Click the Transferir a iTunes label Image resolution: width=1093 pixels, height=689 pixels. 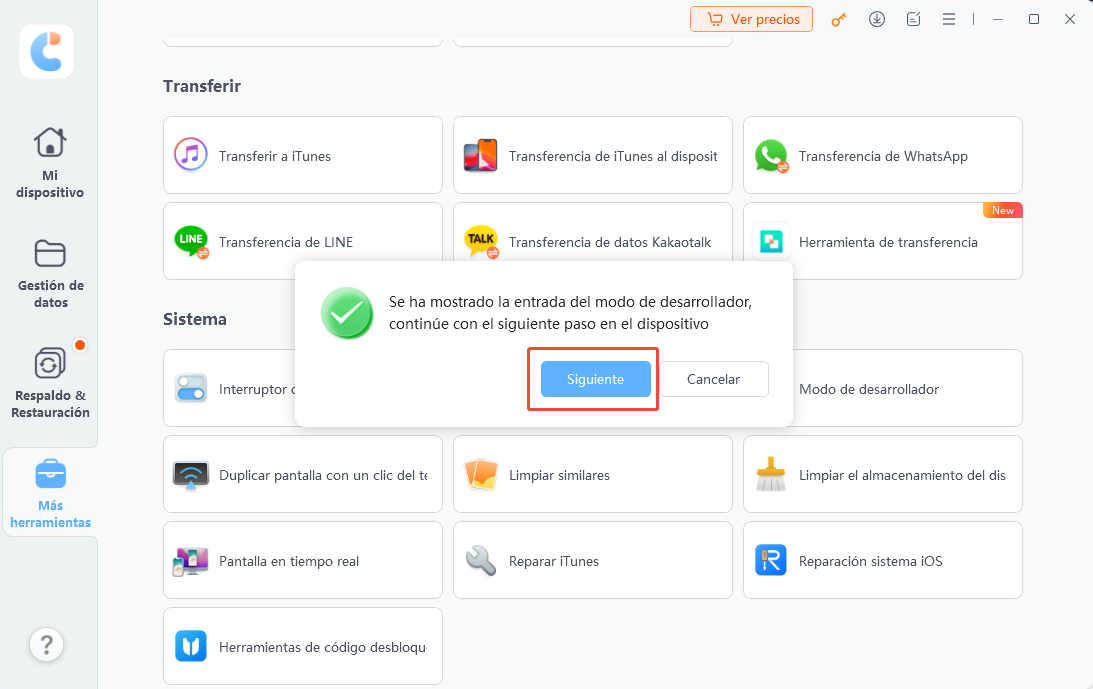(x=275, y=156)
